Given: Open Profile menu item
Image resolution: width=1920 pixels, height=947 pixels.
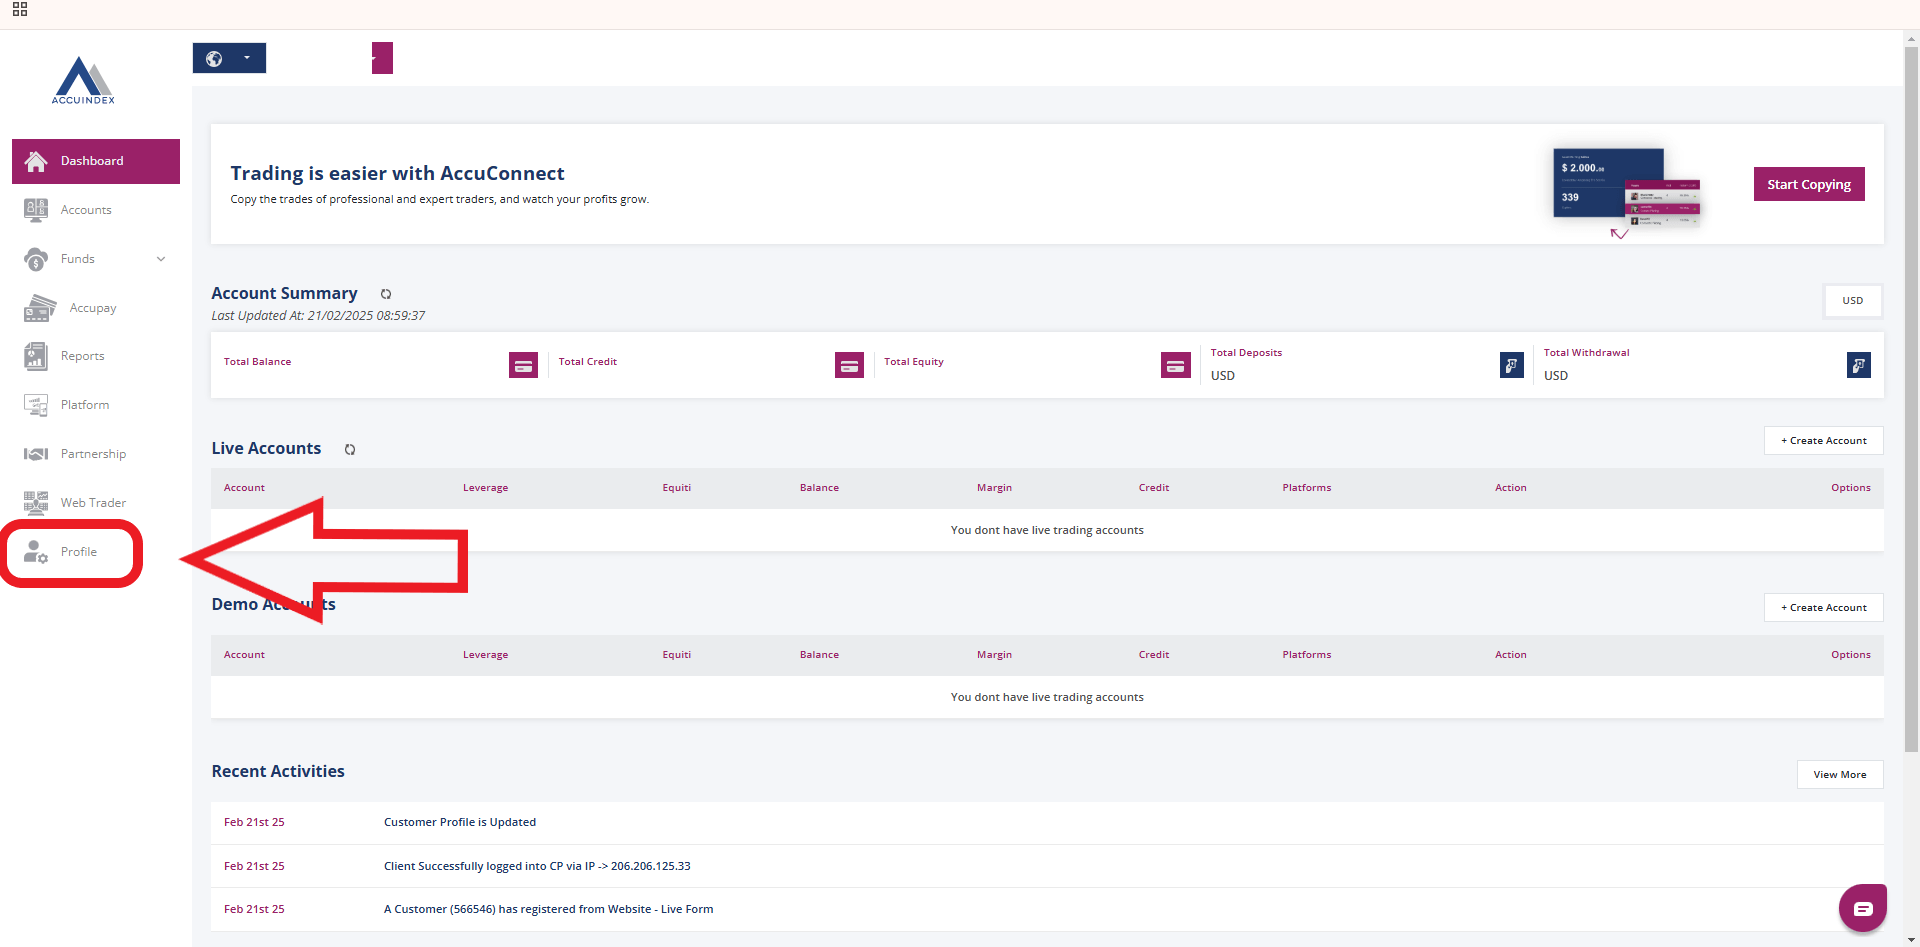Looking at the screenshot, I should [x=78, y=552].
